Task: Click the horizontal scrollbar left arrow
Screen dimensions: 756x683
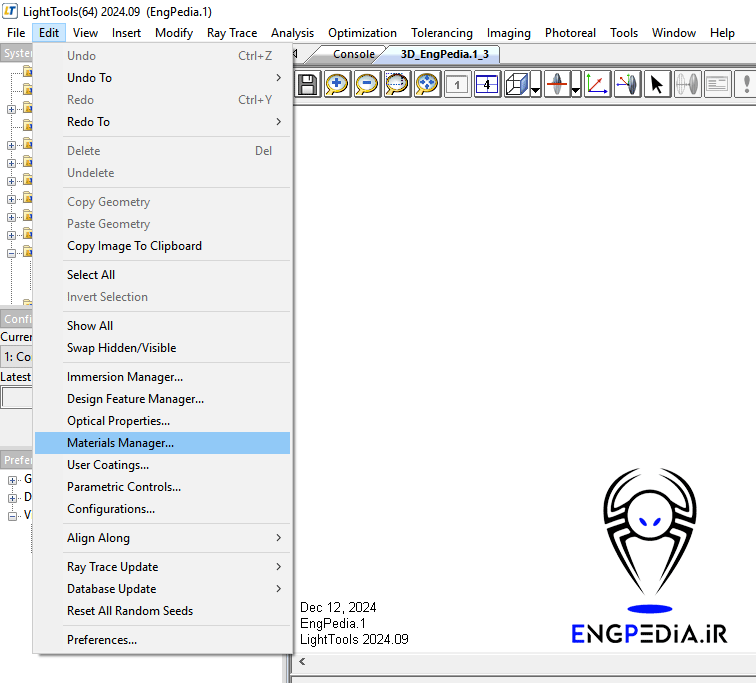Action: point(302,661)
